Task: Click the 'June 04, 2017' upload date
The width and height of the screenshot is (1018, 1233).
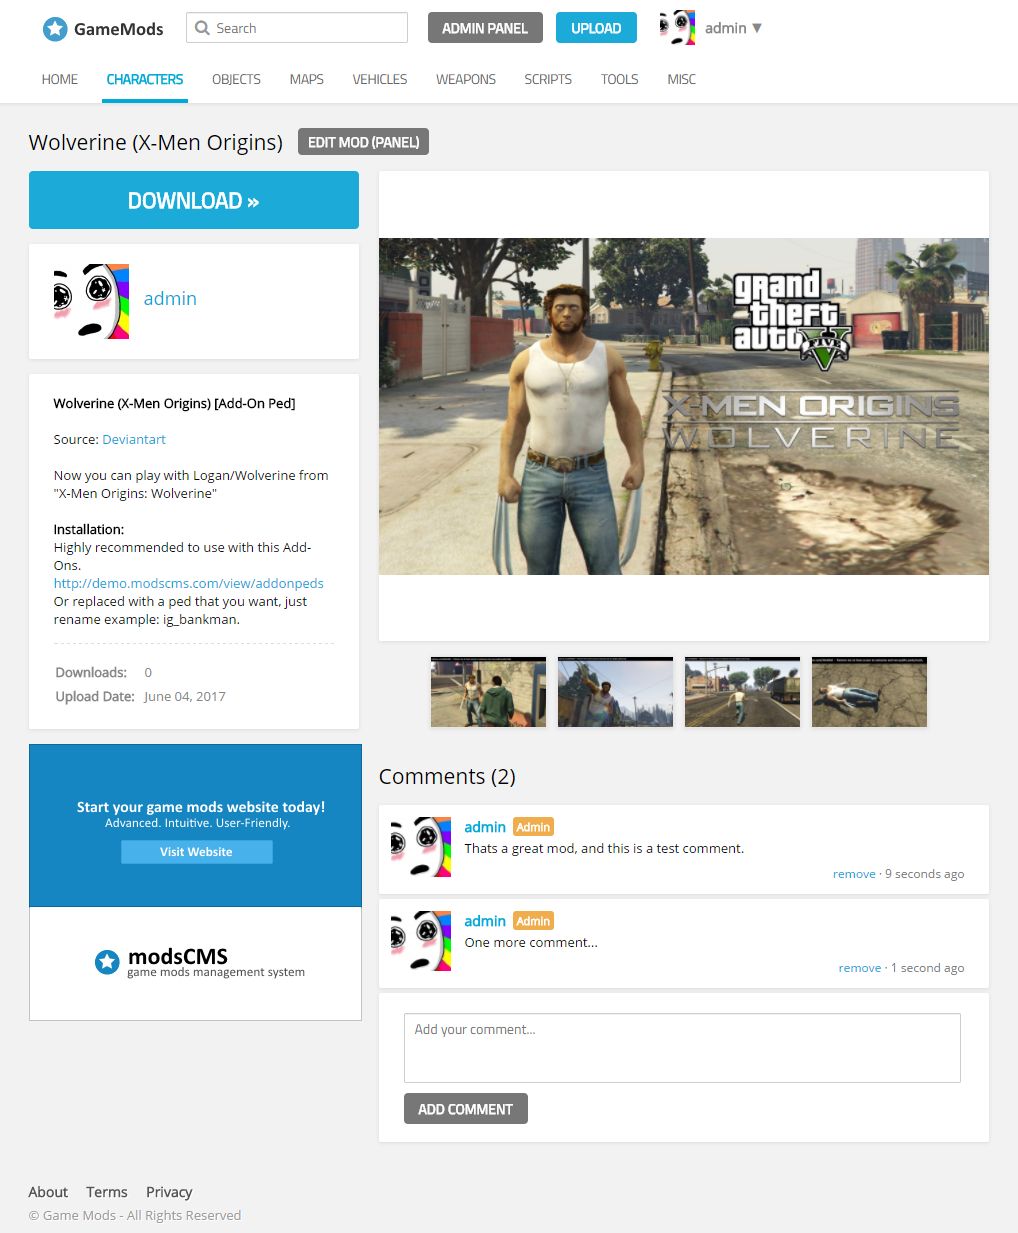Action: tap(185, 697)
